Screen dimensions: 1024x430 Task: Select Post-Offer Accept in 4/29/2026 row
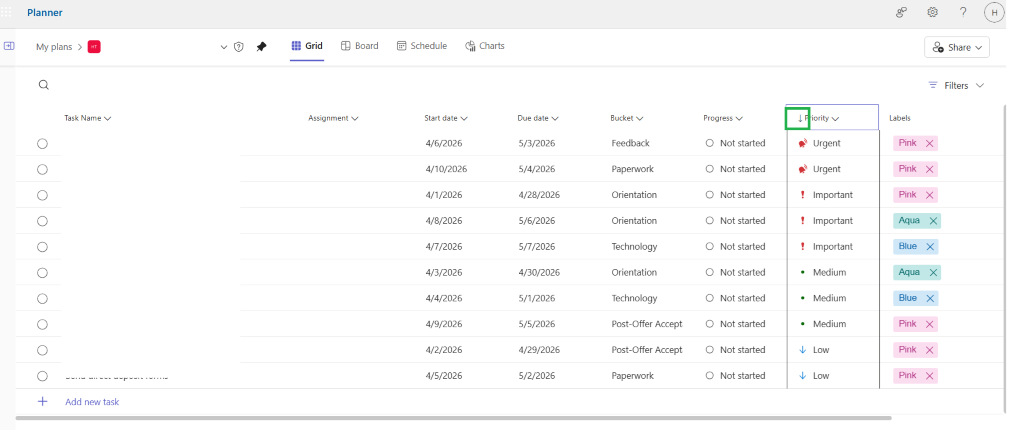tap(647, 350)
